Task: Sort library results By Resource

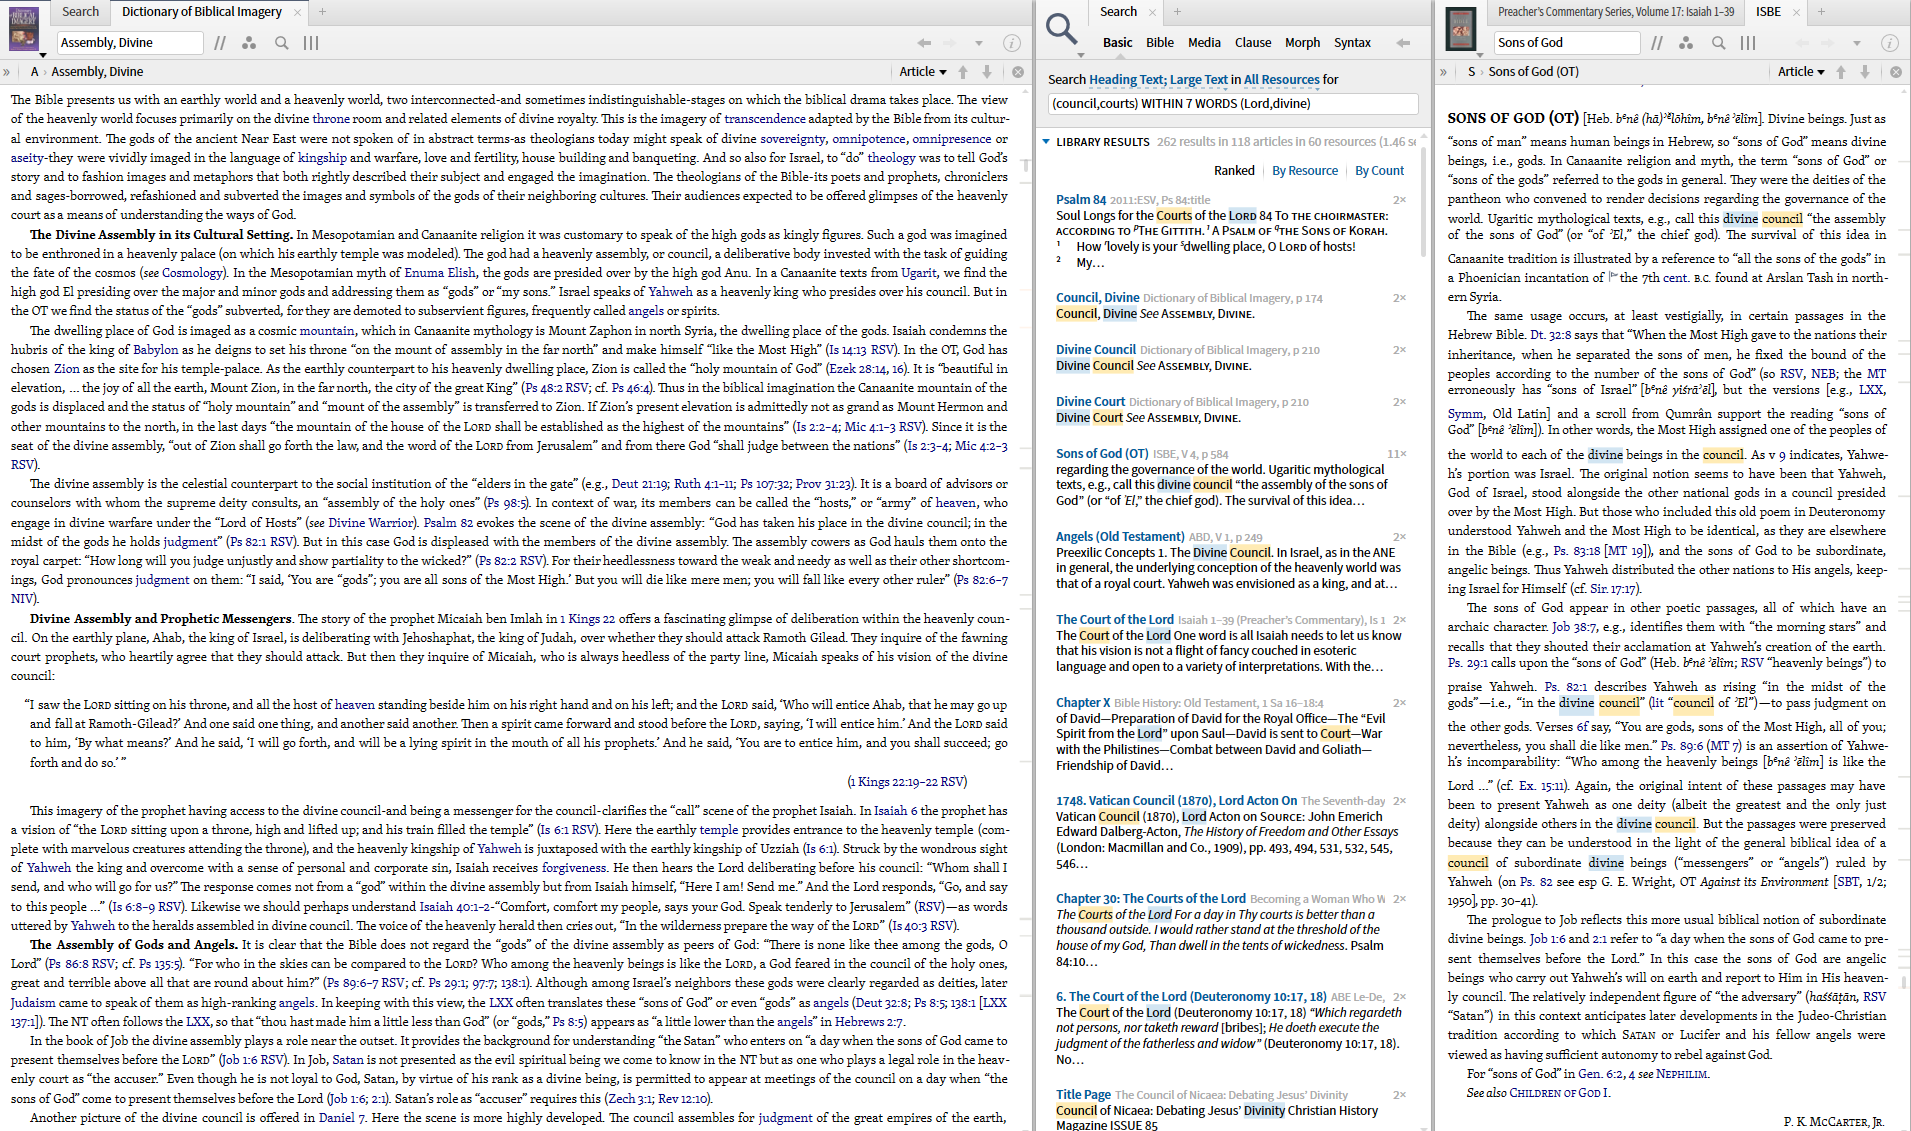Action: click(x=1305, y=171)
